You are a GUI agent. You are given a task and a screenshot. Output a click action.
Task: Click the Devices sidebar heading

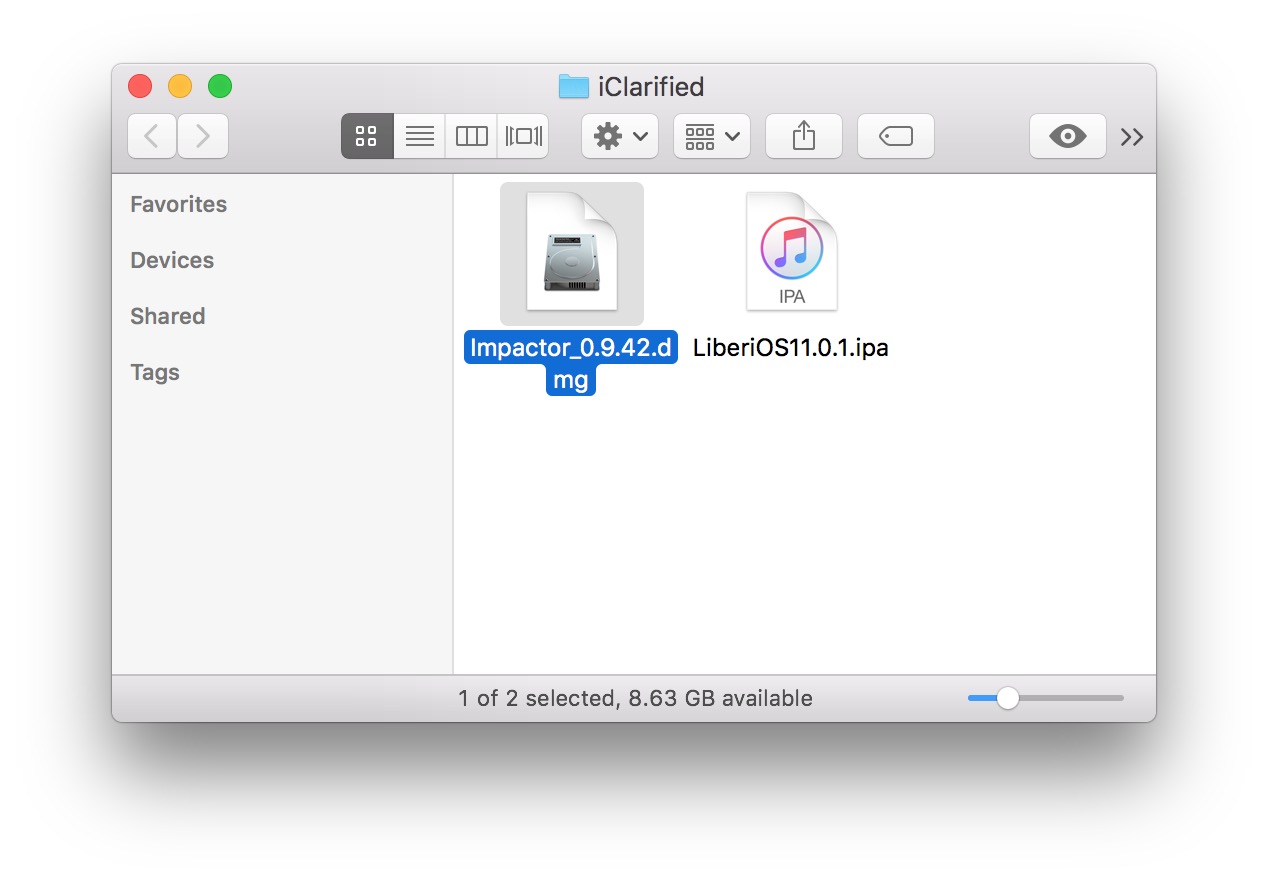[x=172, y=260]
